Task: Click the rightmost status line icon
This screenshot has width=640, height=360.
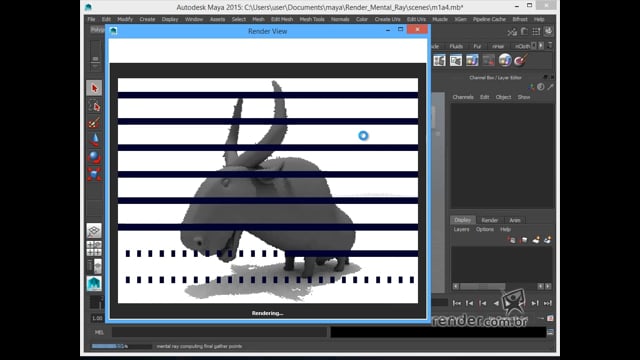Action: click(x=549, y=31)
